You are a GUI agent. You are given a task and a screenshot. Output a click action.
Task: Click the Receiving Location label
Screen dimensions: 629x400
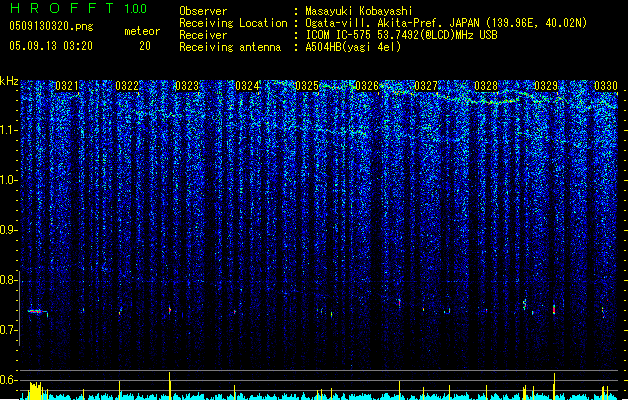(233, 23)
